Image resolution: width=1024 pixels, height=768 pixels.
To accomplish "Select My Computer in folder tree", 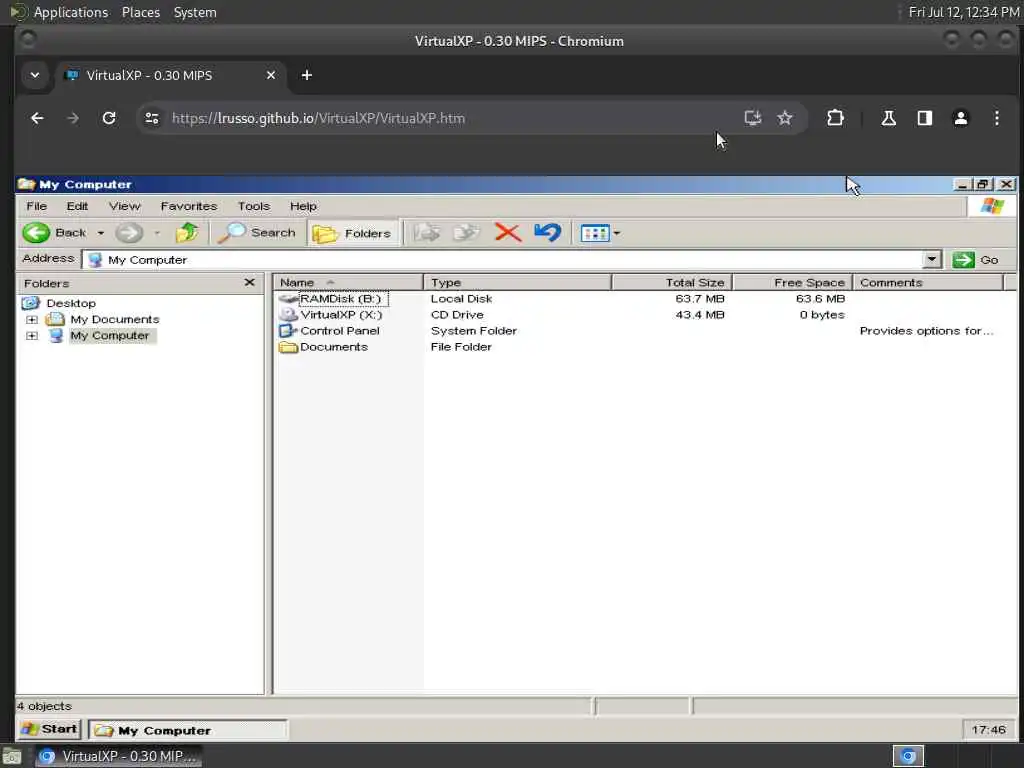I will (x=110, y=336).
